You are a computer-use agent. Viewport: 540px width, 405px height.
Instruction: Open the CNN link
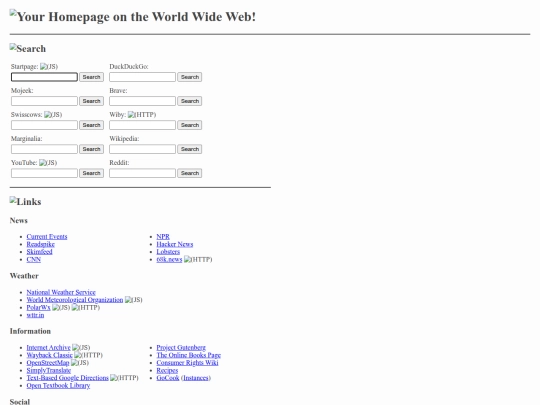point(33,259)
